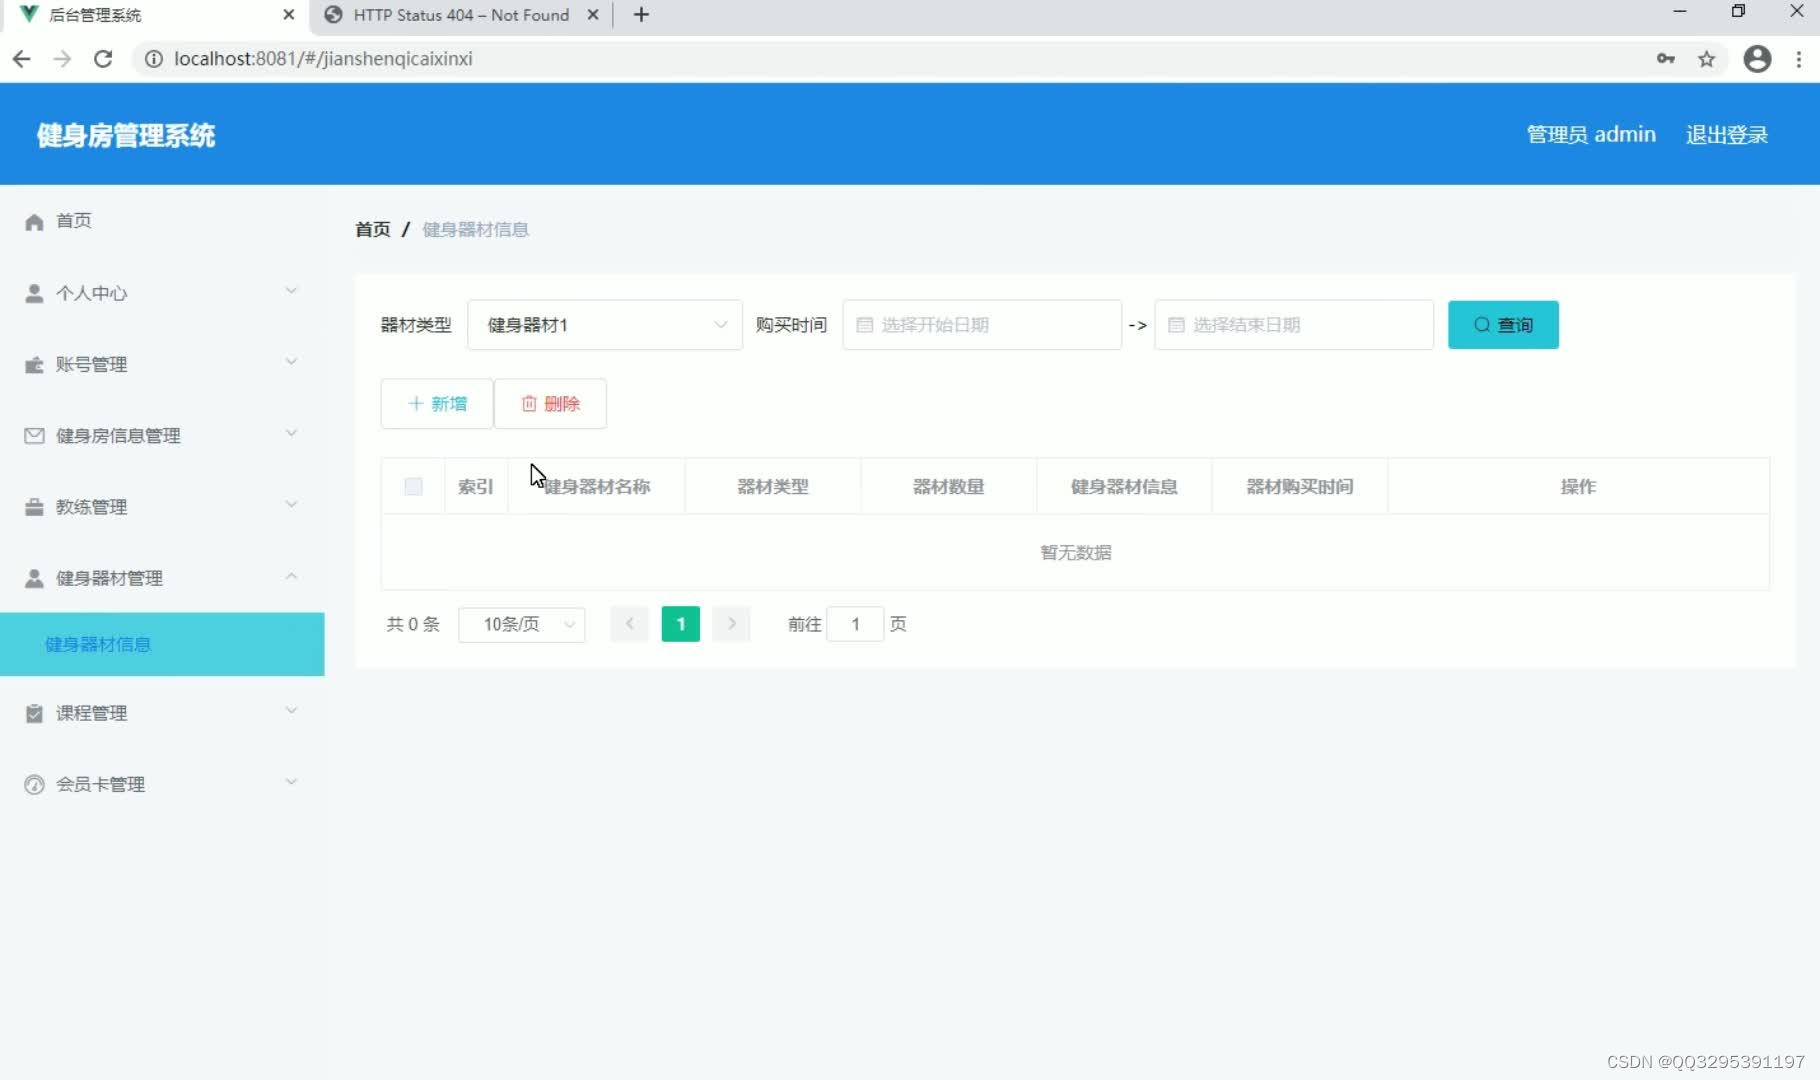Click the 管理员 admin label in header
Screen dimensions: 1820x1080
point(1591,135)
